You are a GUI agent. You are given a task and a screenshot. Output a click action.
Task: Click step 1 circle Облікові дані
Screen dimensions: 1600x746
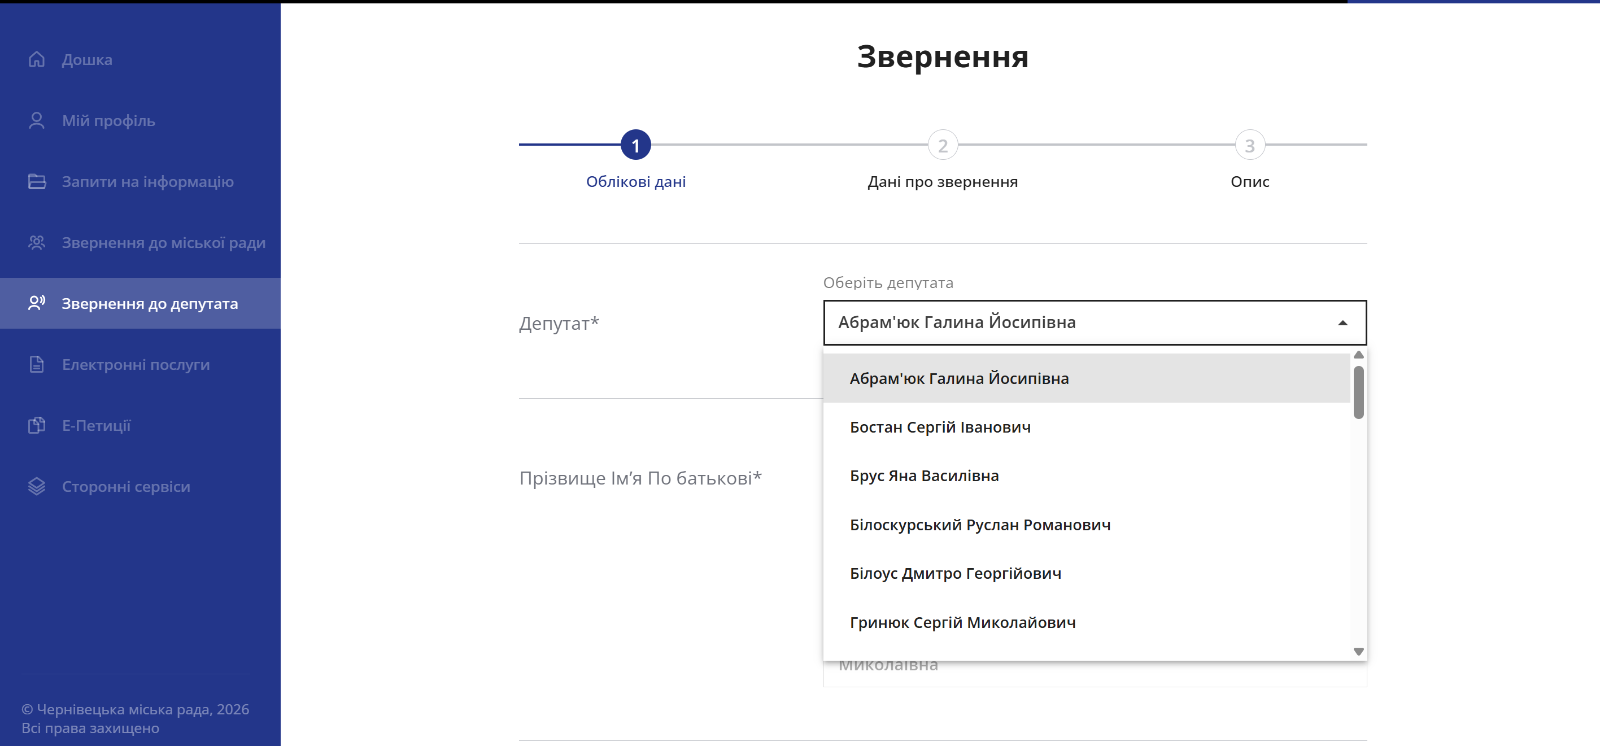tap(635, 145)
